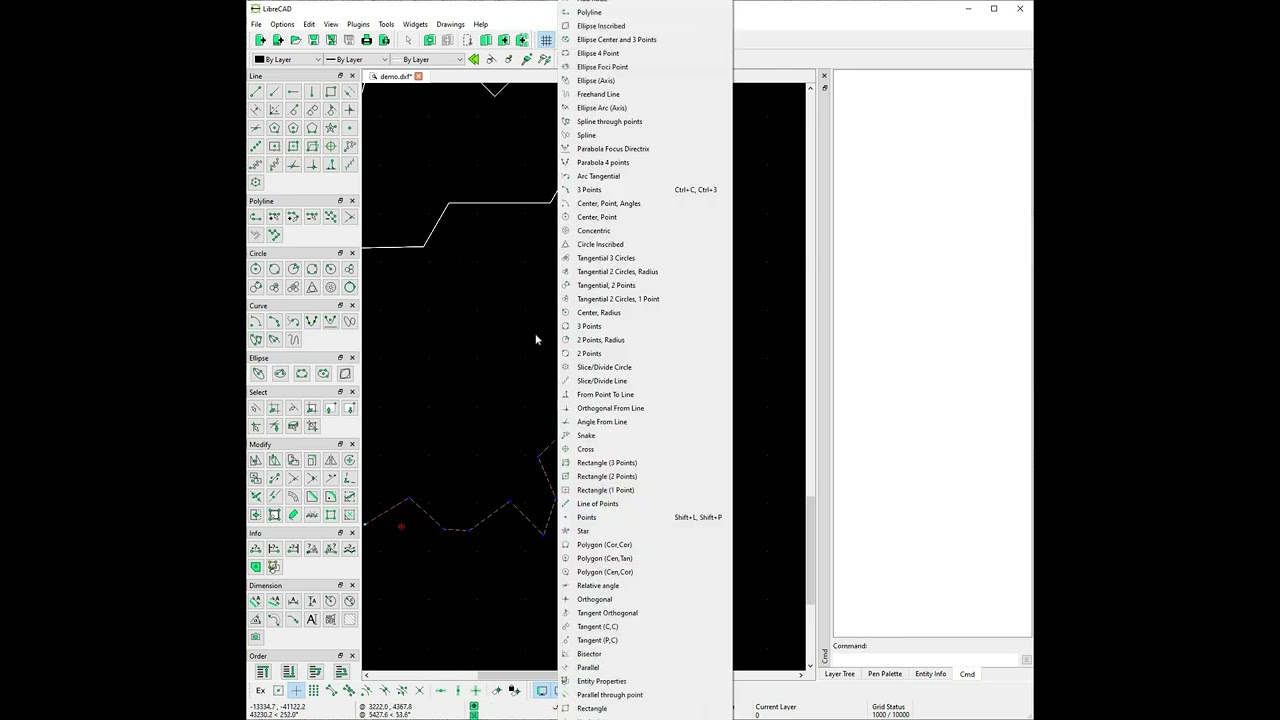Click the last Order panel icon
Image resolution: width=1280 pixels, height=720 pixels.
click(x=341, y=672)
